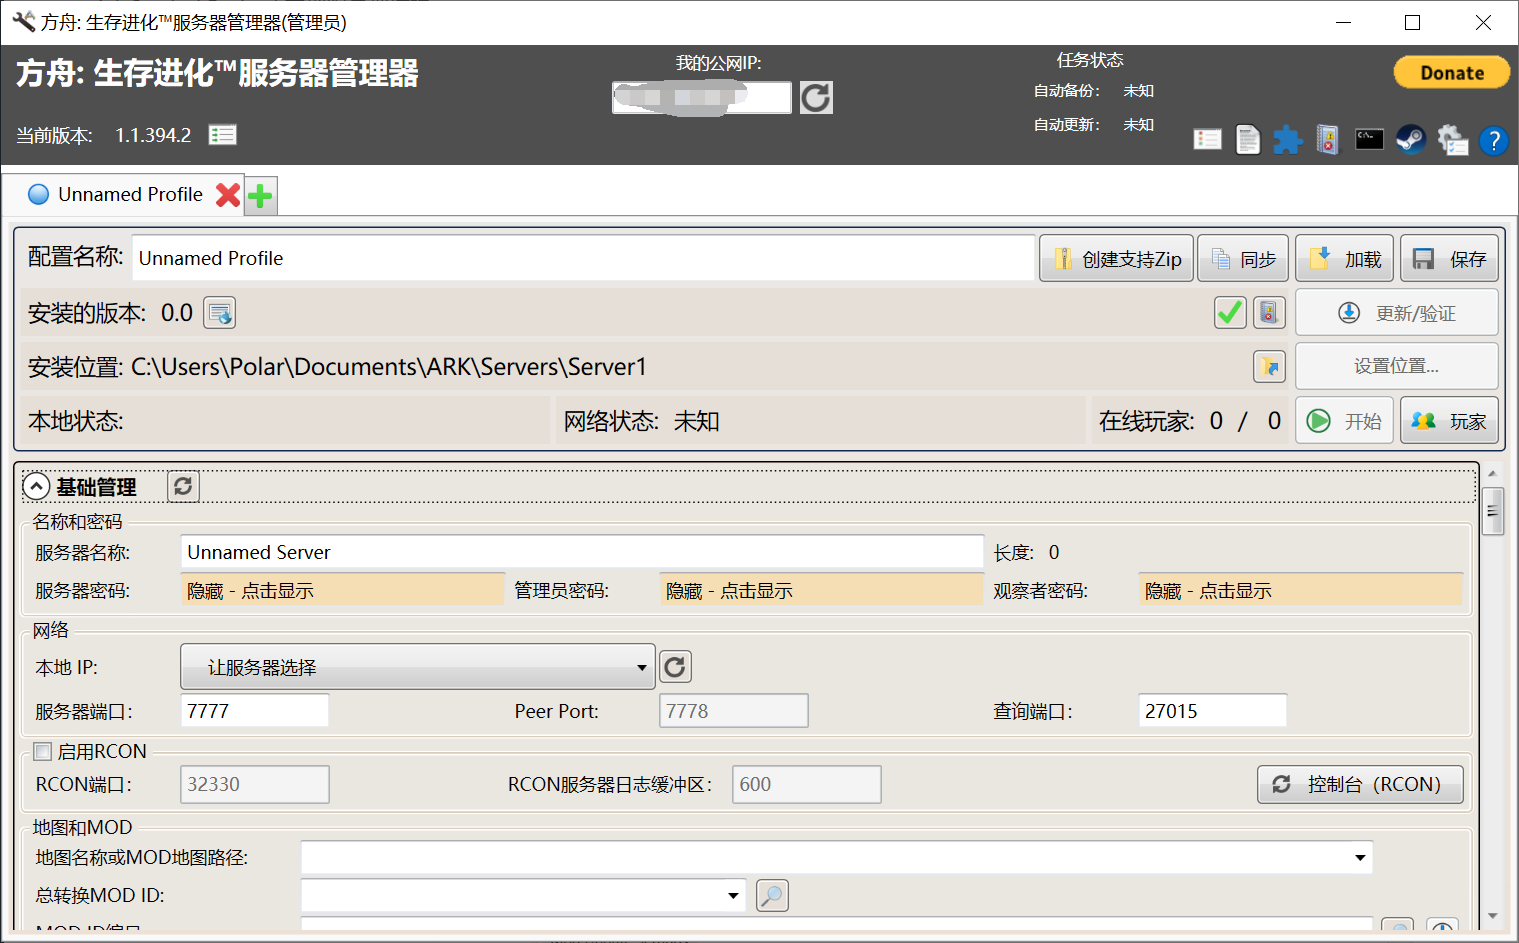The image size is (1519, 943).
Task: Refresh the local IP list
Action: tap(675, 667)
